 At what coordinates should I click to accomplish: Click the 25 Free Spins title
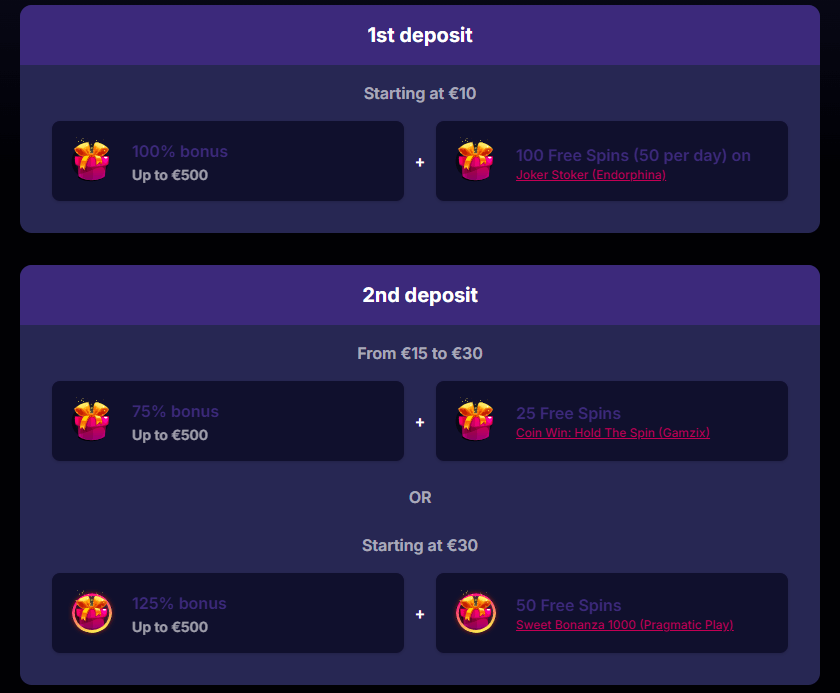point(568,413)
